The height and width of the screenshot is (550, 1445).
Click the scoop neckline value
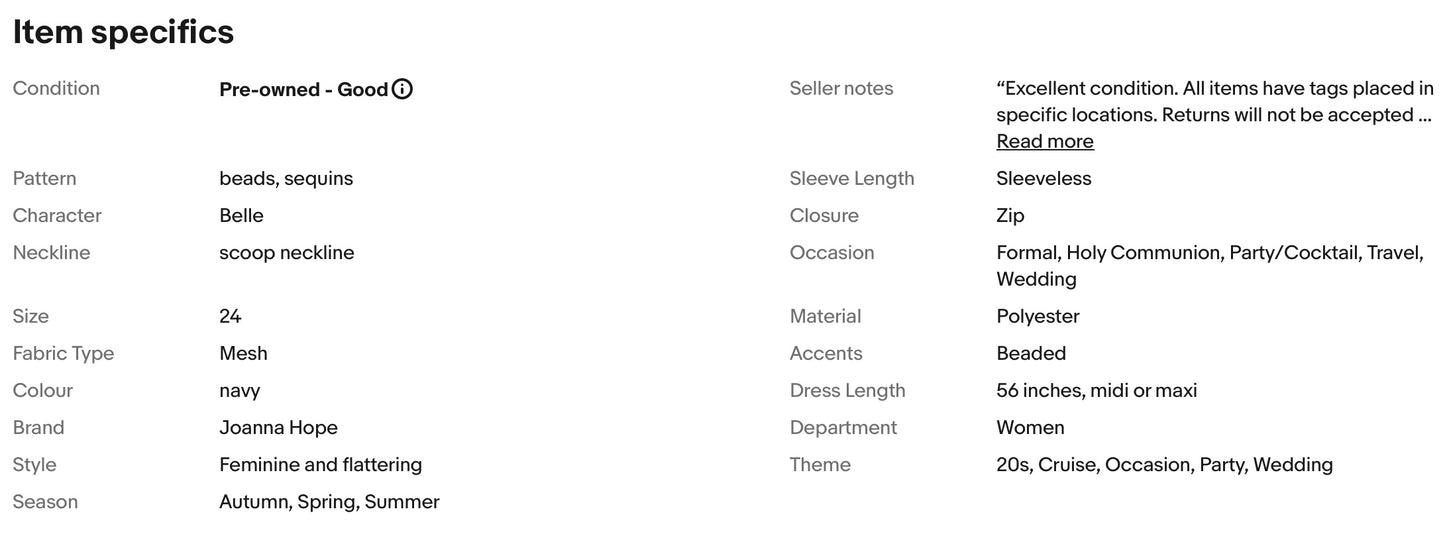pyautogui.click(x=286, y=253)
